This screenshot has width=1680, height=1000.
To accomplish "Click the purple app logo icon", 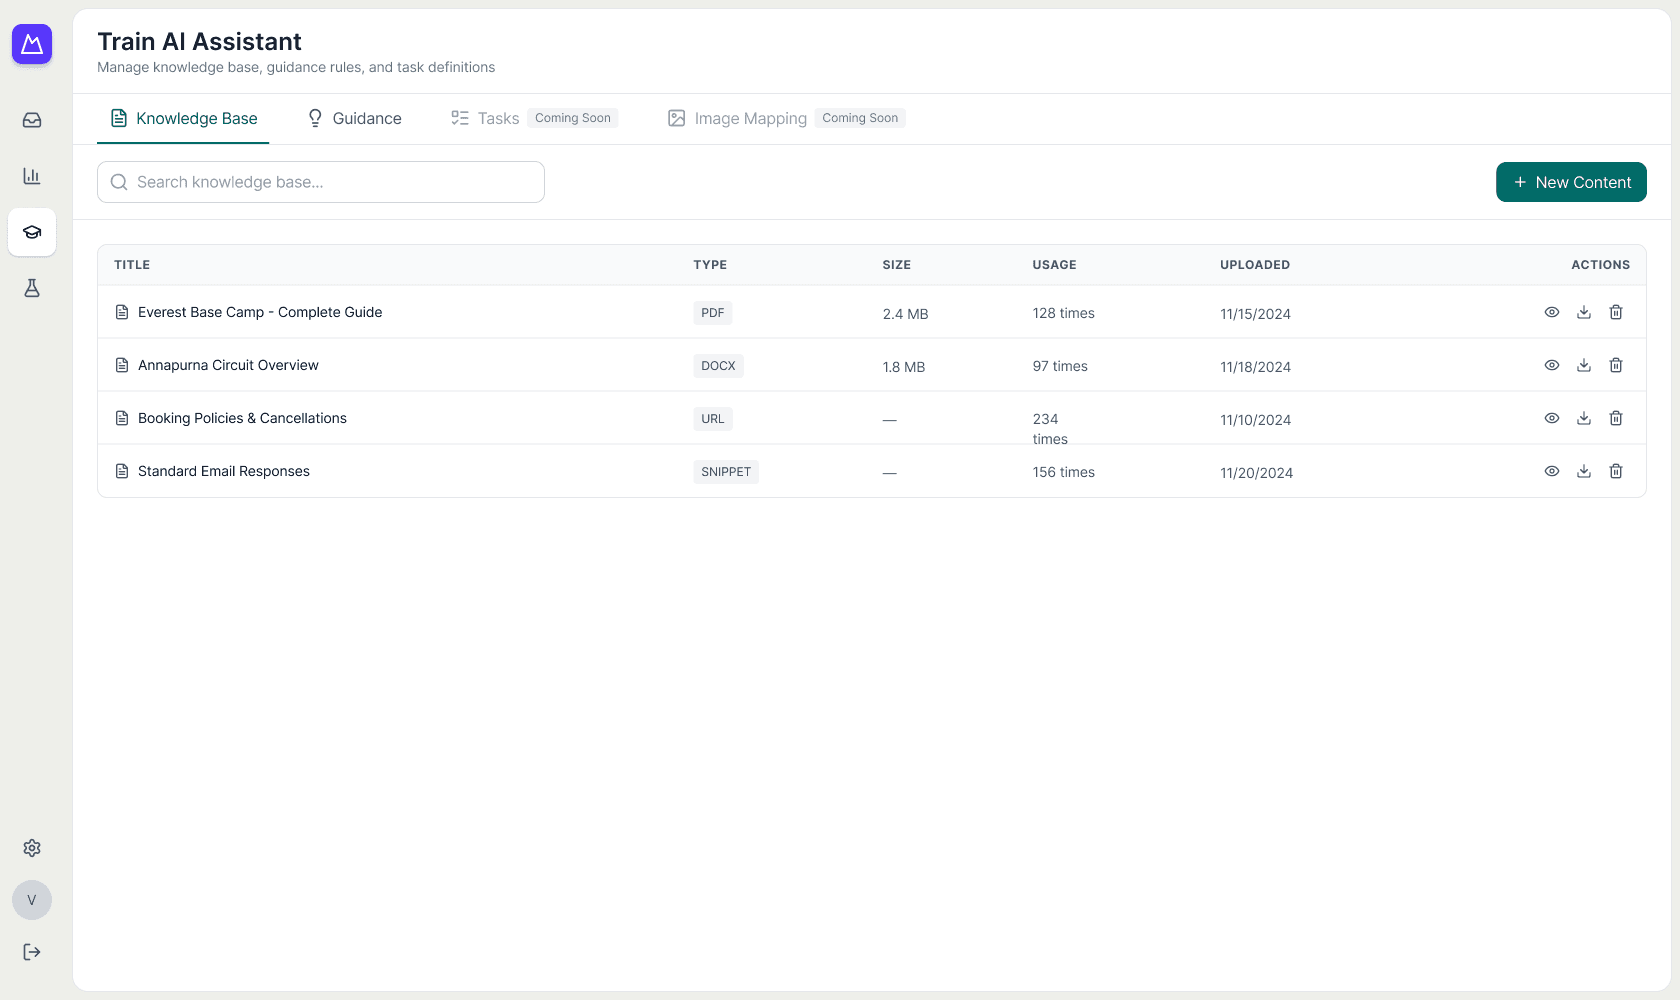I will pos(32,44).
